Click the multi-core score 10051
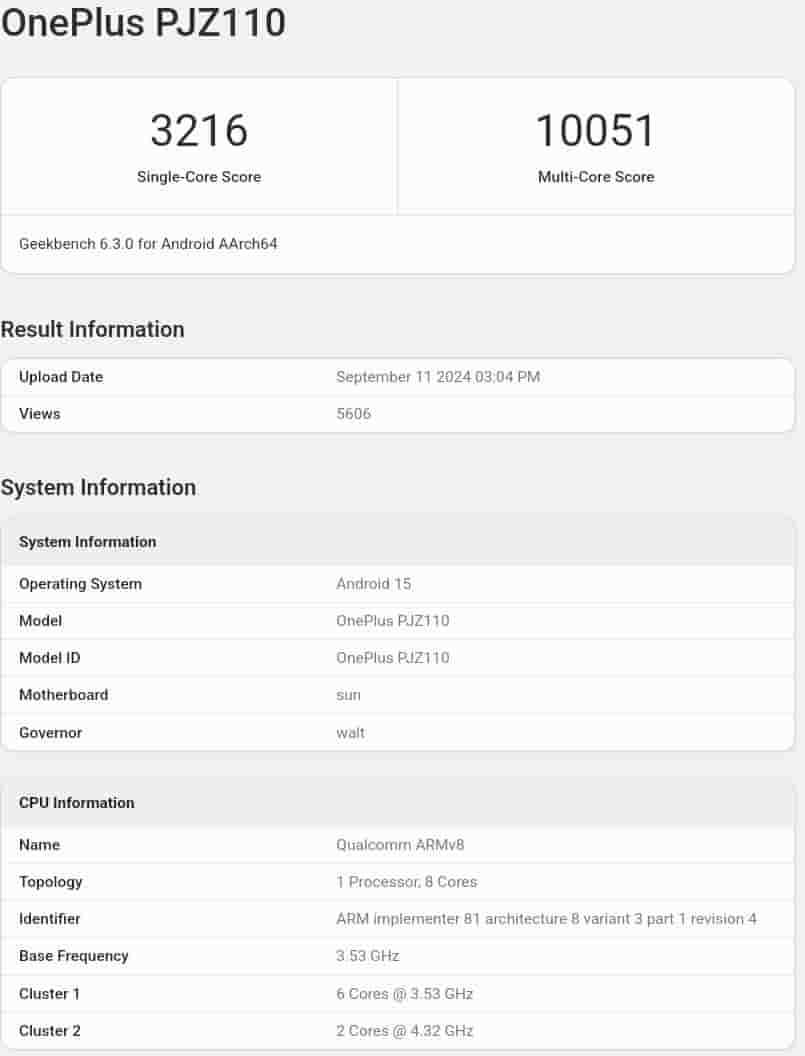The width and height of the screenshot is (805, 1056). [x=596, y=131]
